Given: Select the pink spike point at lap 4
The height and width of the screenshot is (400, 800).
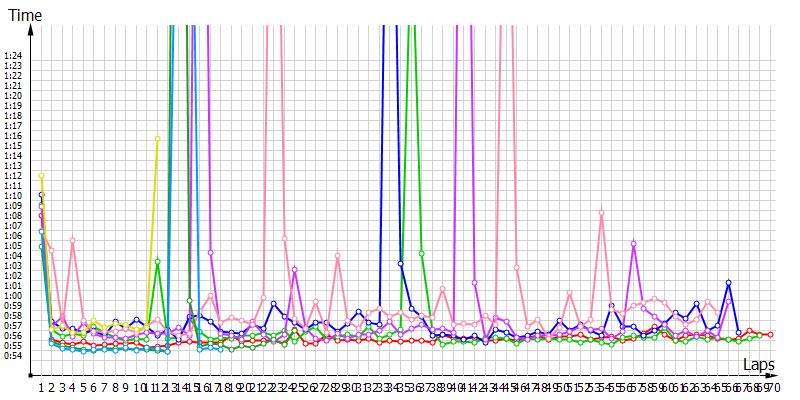Looking at the screenshot, I should click(73, 240).
